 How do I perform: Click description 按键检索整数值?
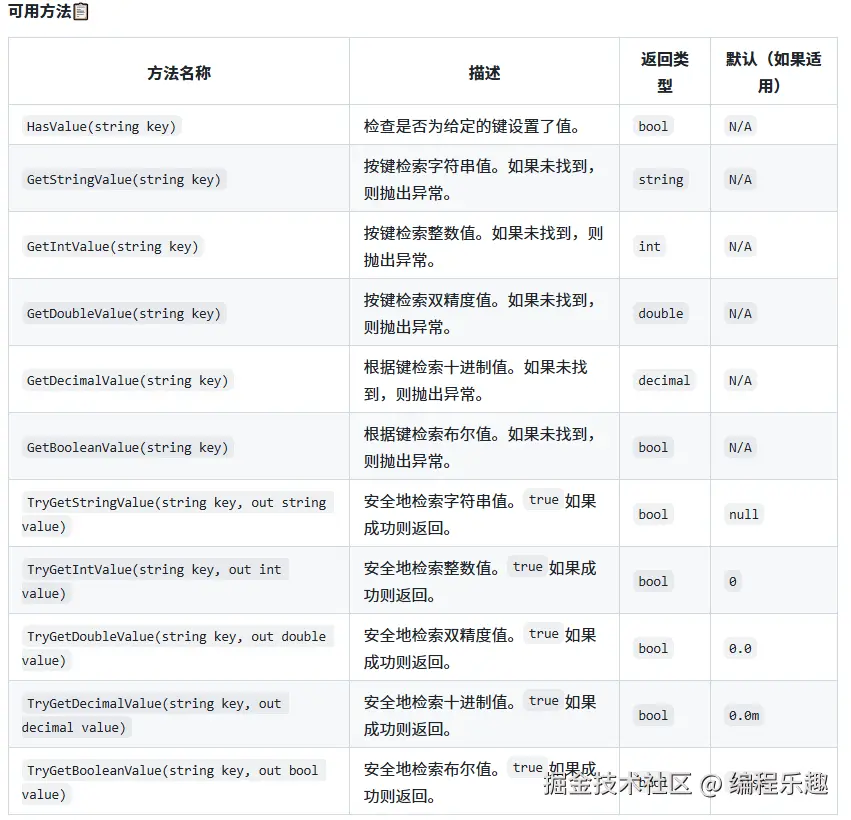point(483,247)
